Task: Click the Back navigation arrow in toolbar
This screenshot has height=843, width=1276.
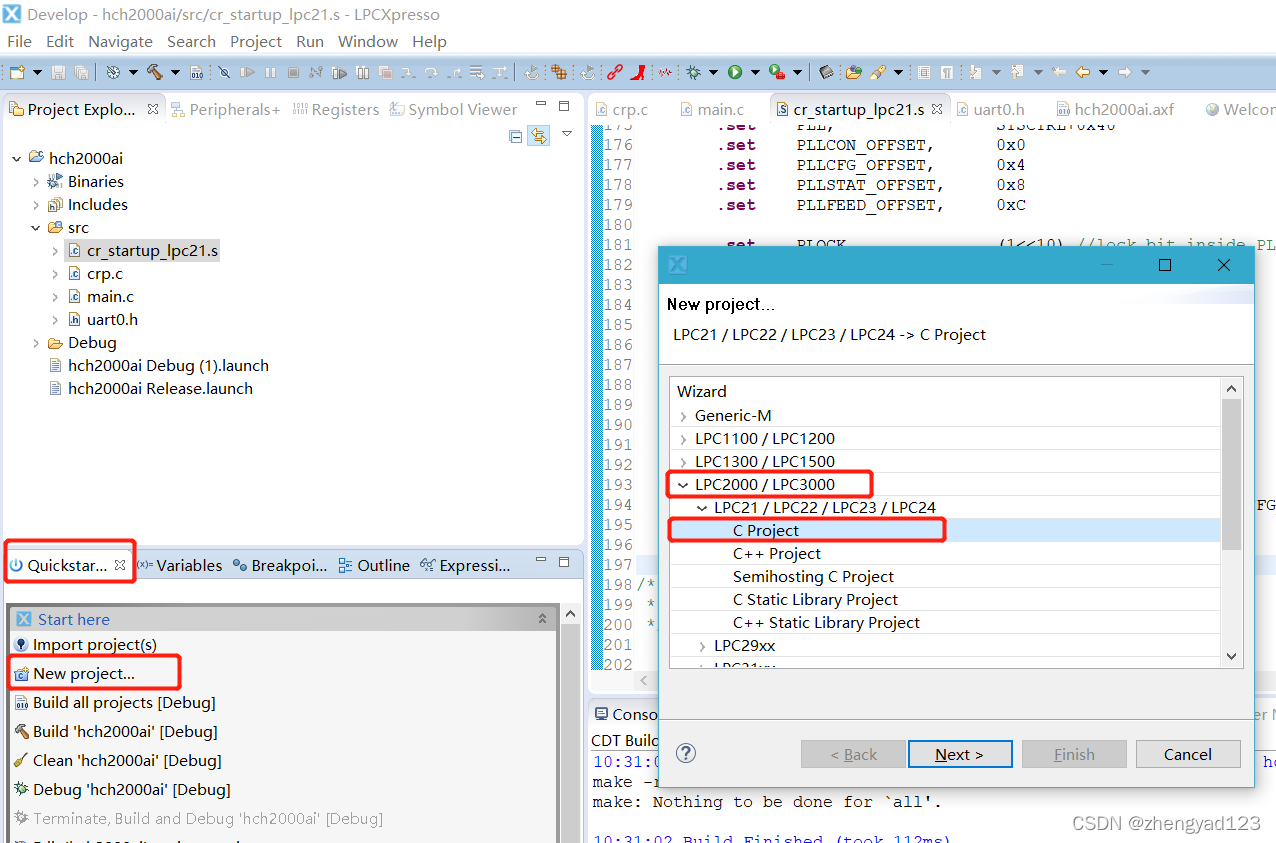Action: pyautogui.click(x=1083, y=72)
